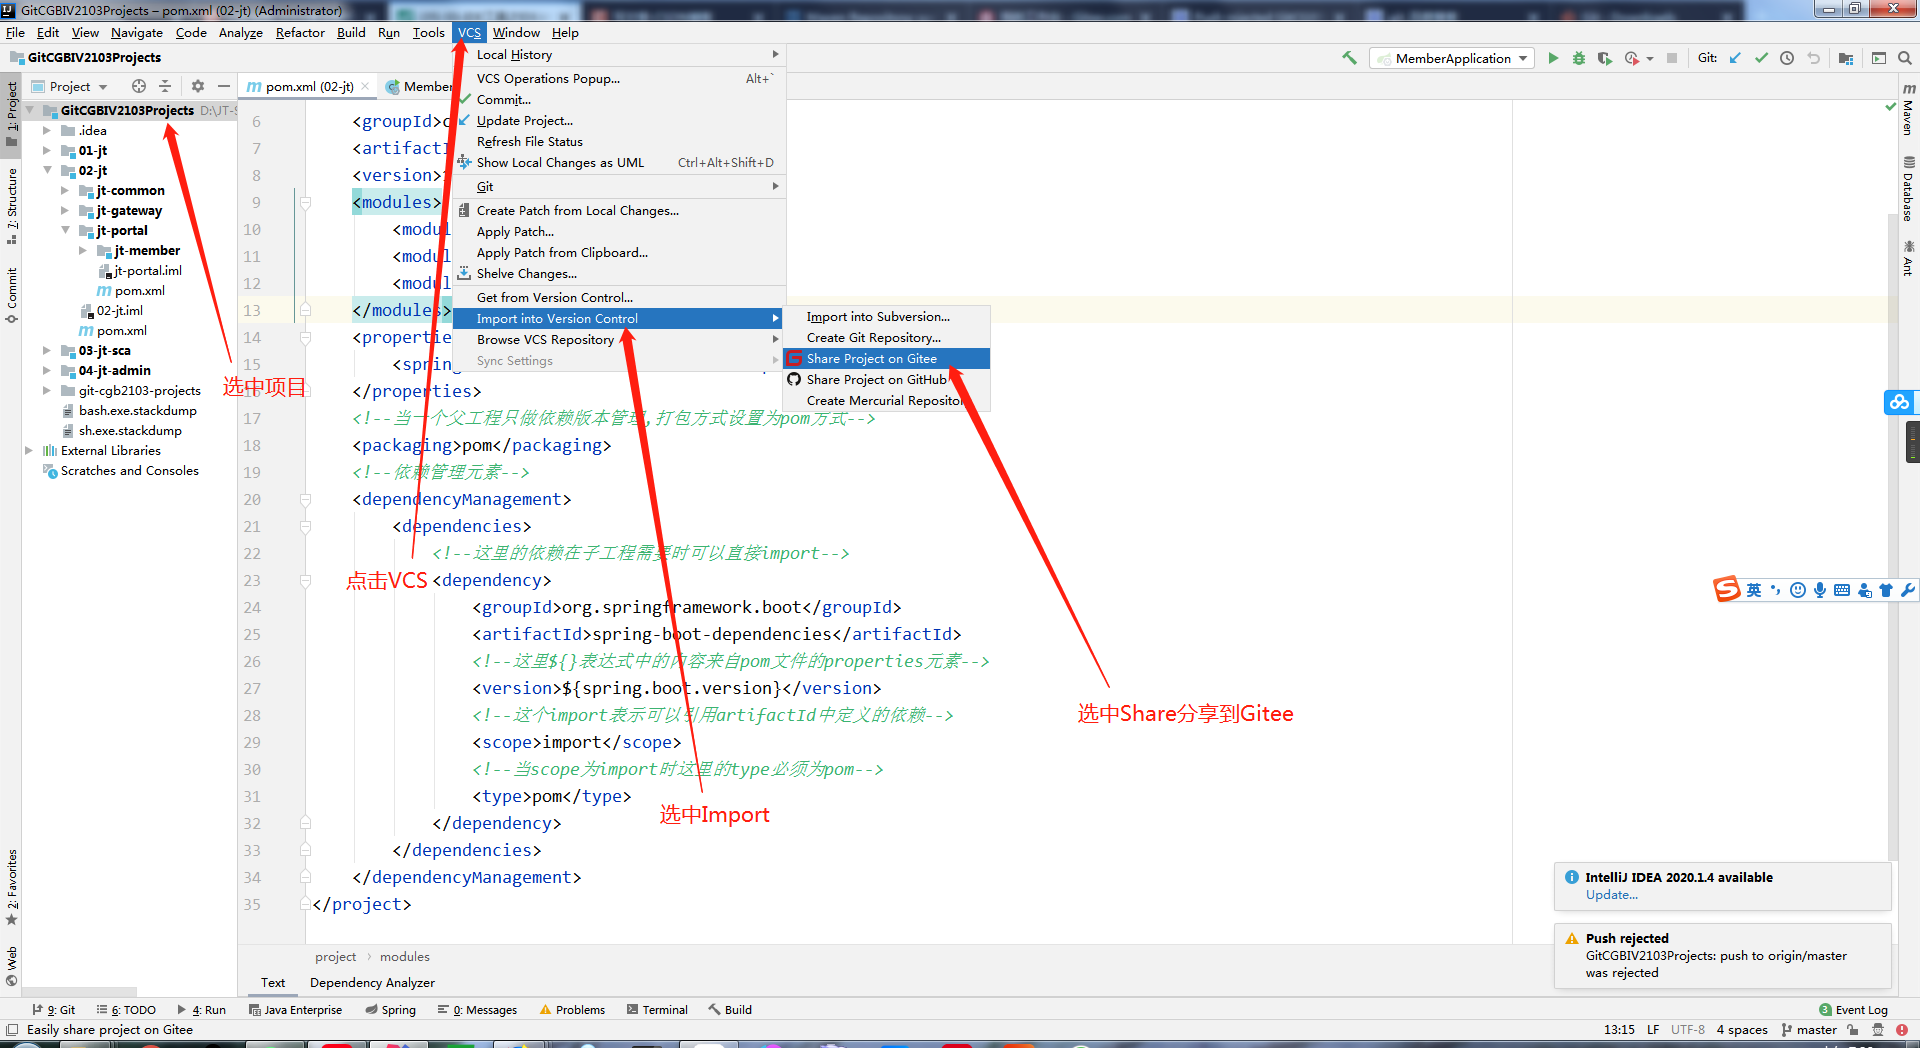The image size is (1920, 1048).
Task: Open the Terminal tool window
Action: (657, 1010)
